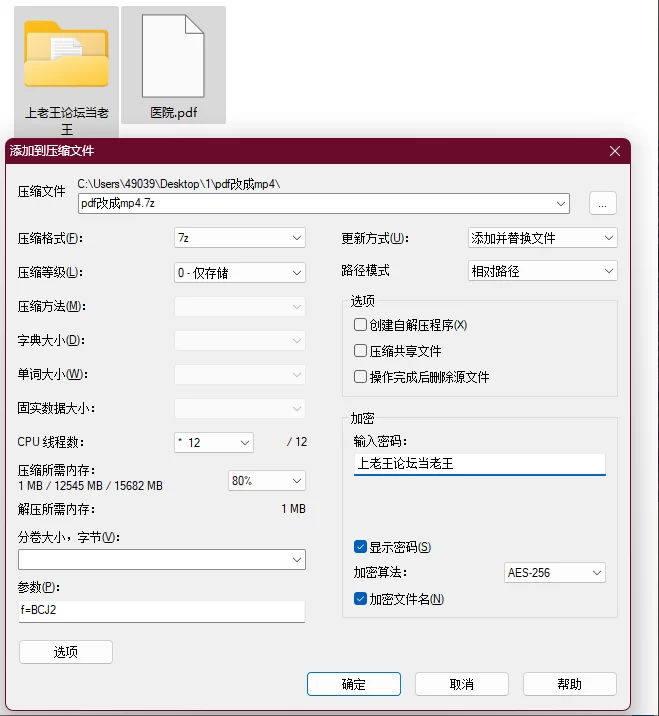The image size is (659, 716).
Task: Click the disabled 固实数据大小 dropdown
Action: pyautogui.click(x=240, y=409)
